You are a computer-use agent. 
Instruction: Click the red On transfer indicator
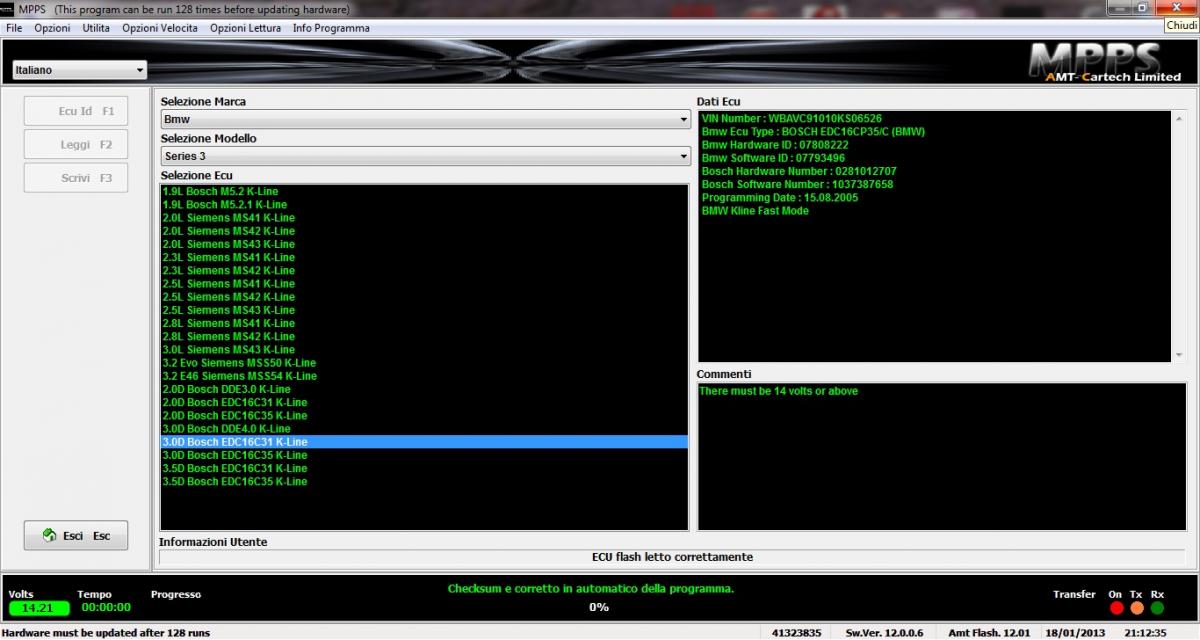[1116, 607]
